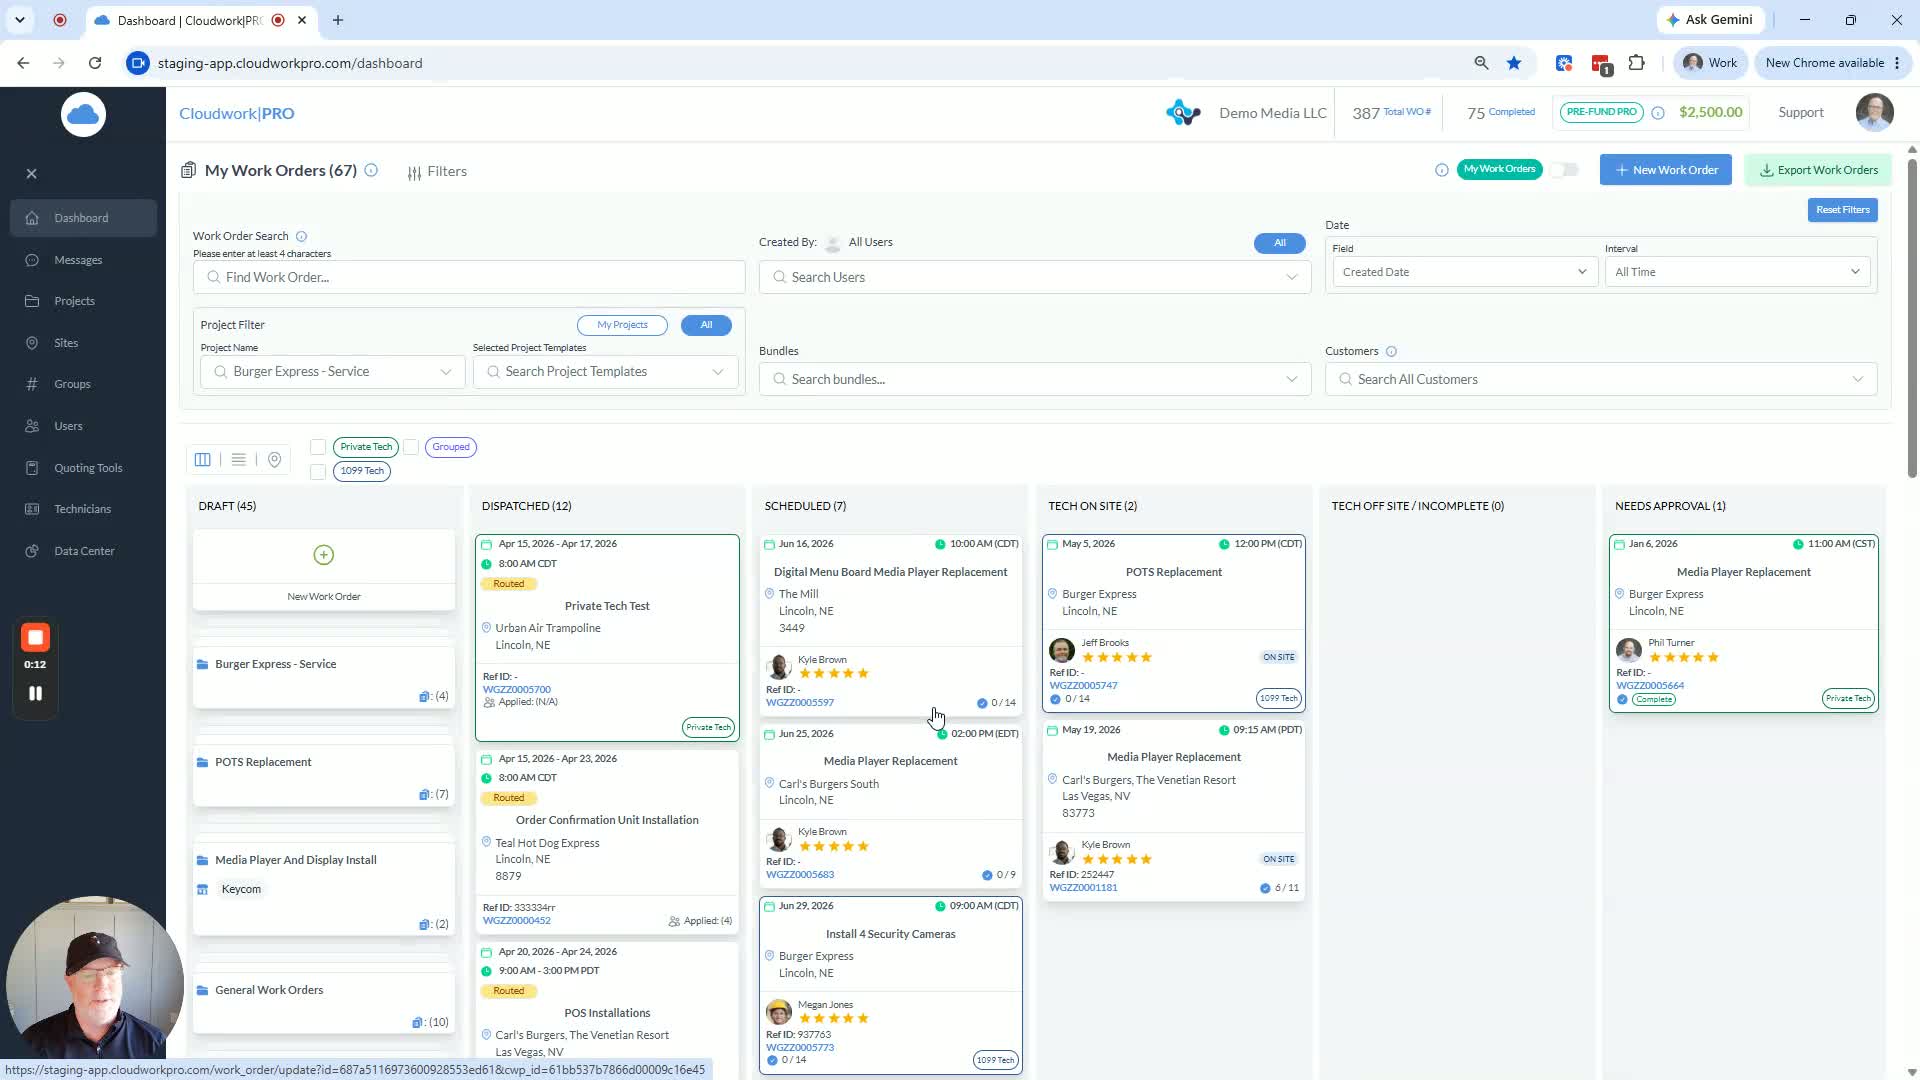Viewport: 1920px width, 1080px height.
Task: Open Sites in the sidebar
Action: 66,343
